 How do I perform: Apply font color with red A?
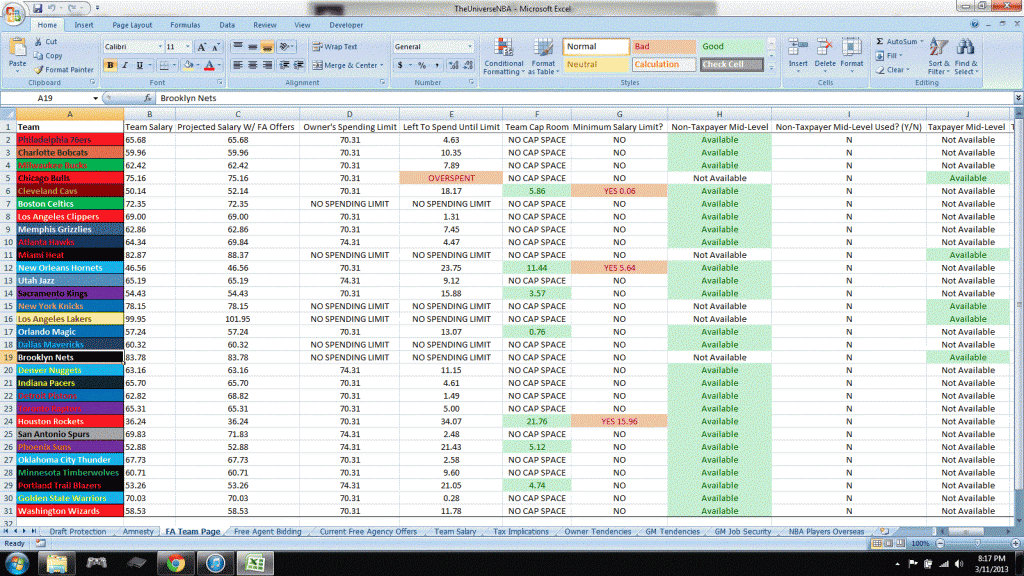[x=209, y=65]
